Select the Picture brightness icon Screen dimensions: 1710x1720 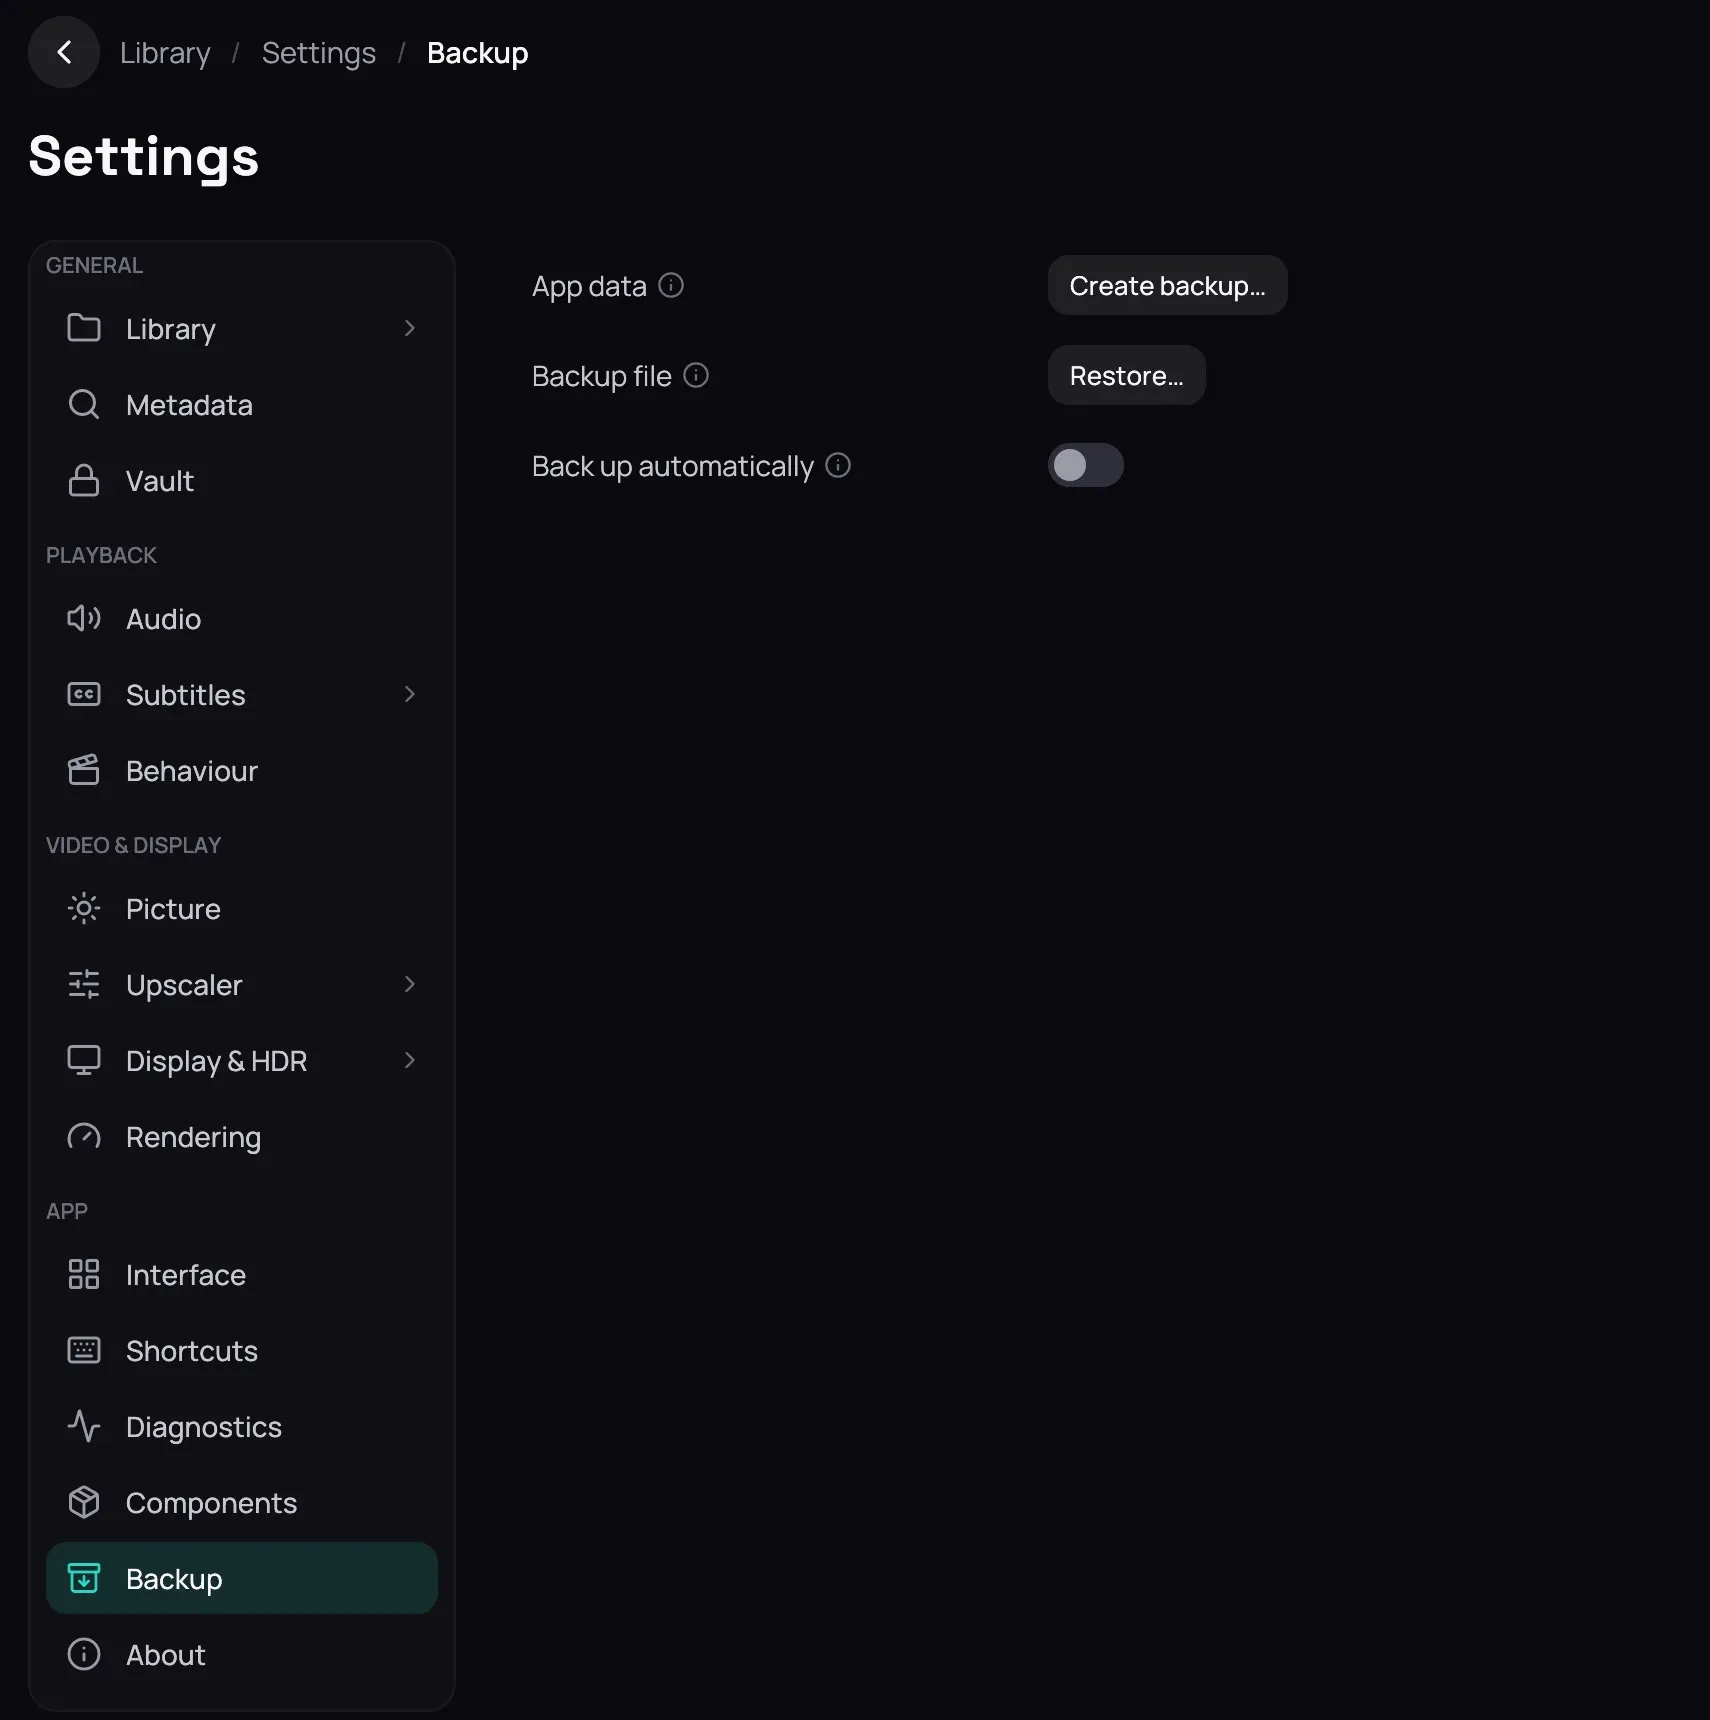point(84,908)
